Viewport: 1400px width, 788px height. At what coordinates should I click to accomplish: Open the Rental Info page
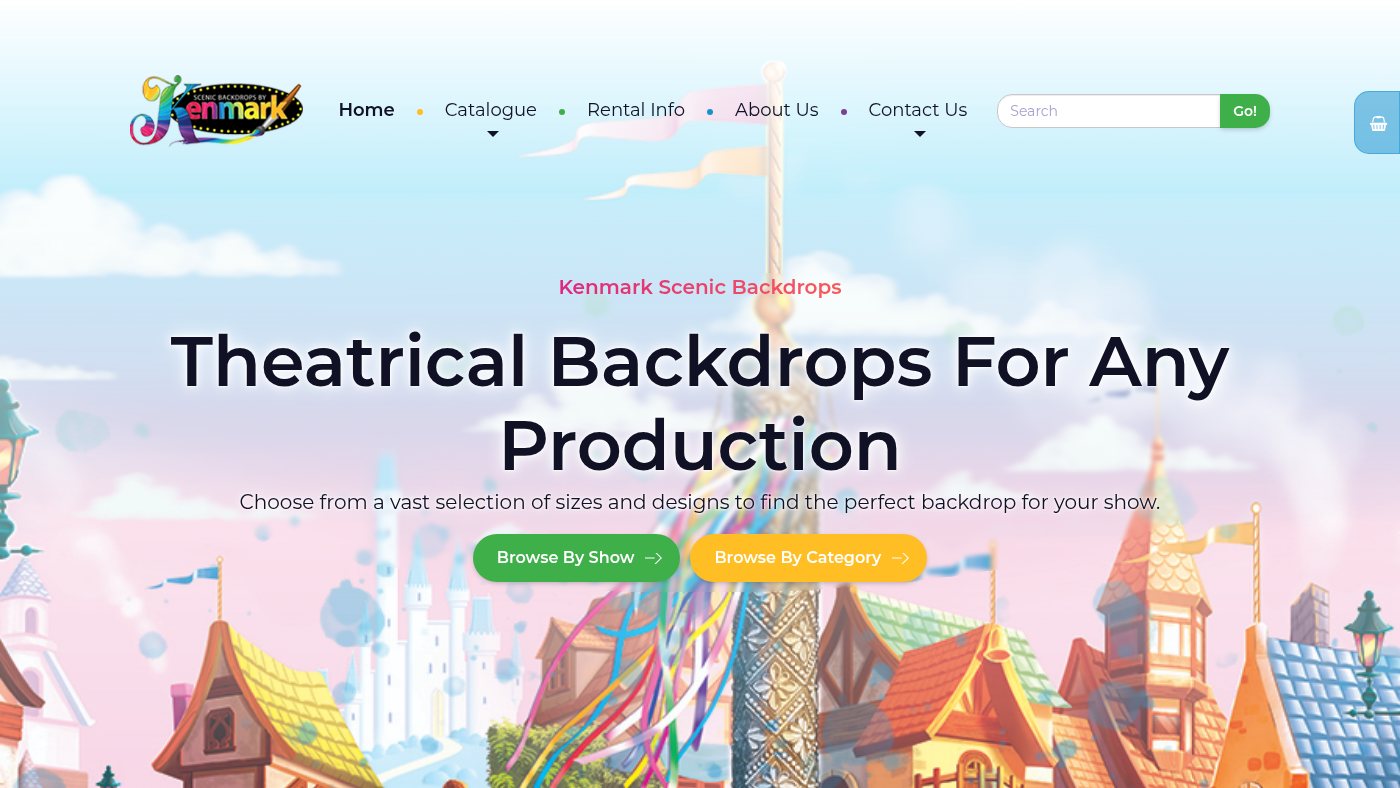(x=636, y=110)
